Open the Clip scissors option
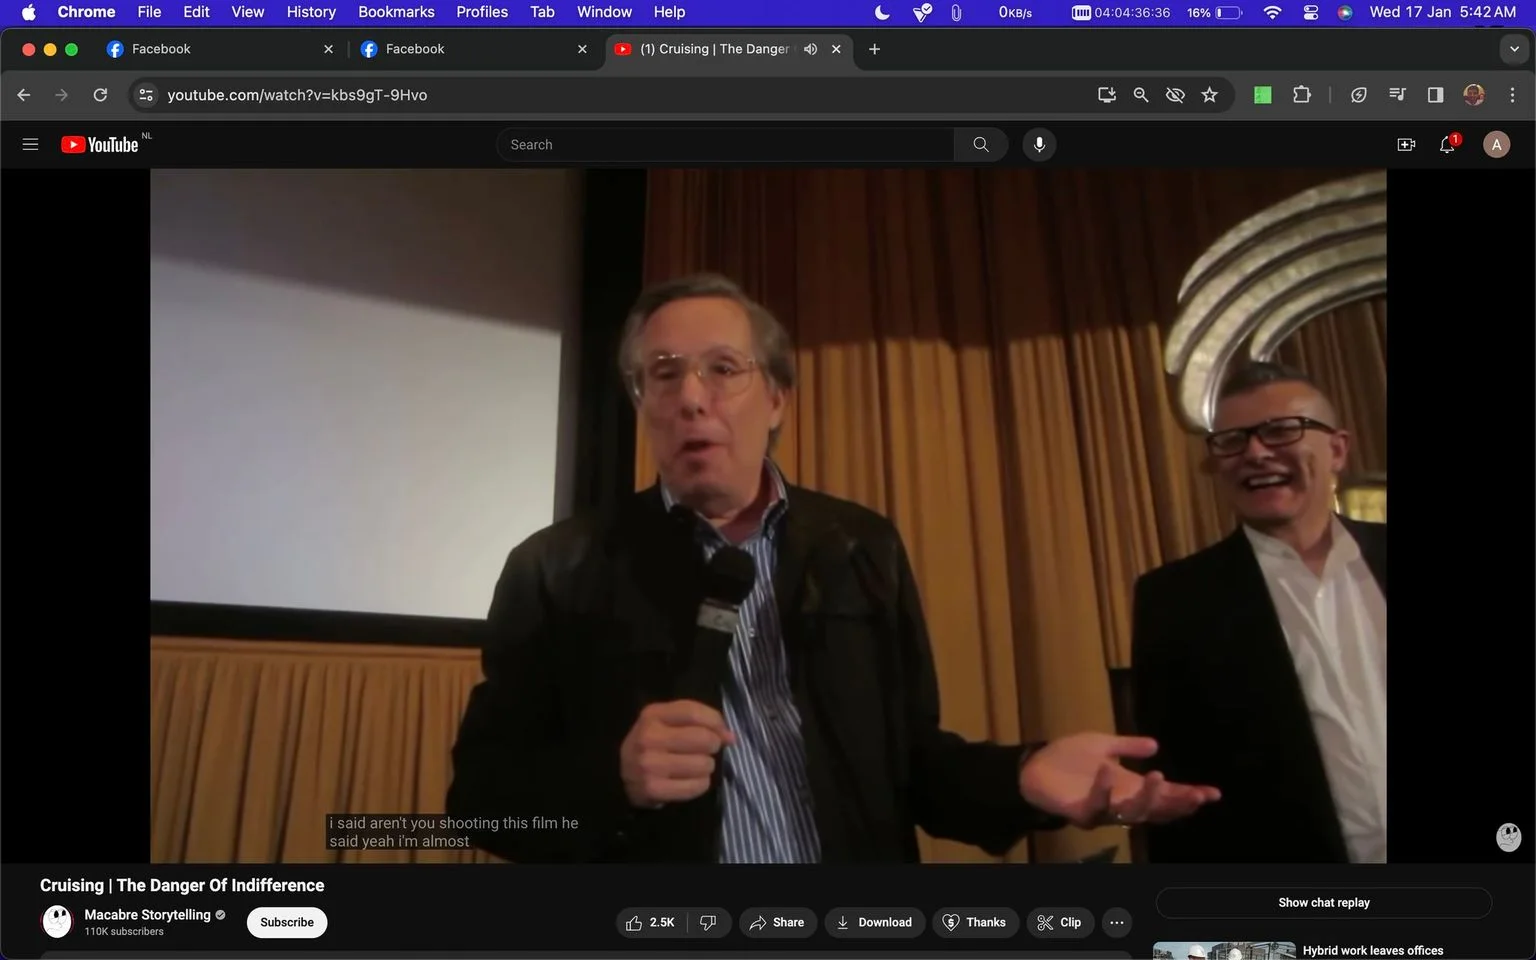 1060,922
